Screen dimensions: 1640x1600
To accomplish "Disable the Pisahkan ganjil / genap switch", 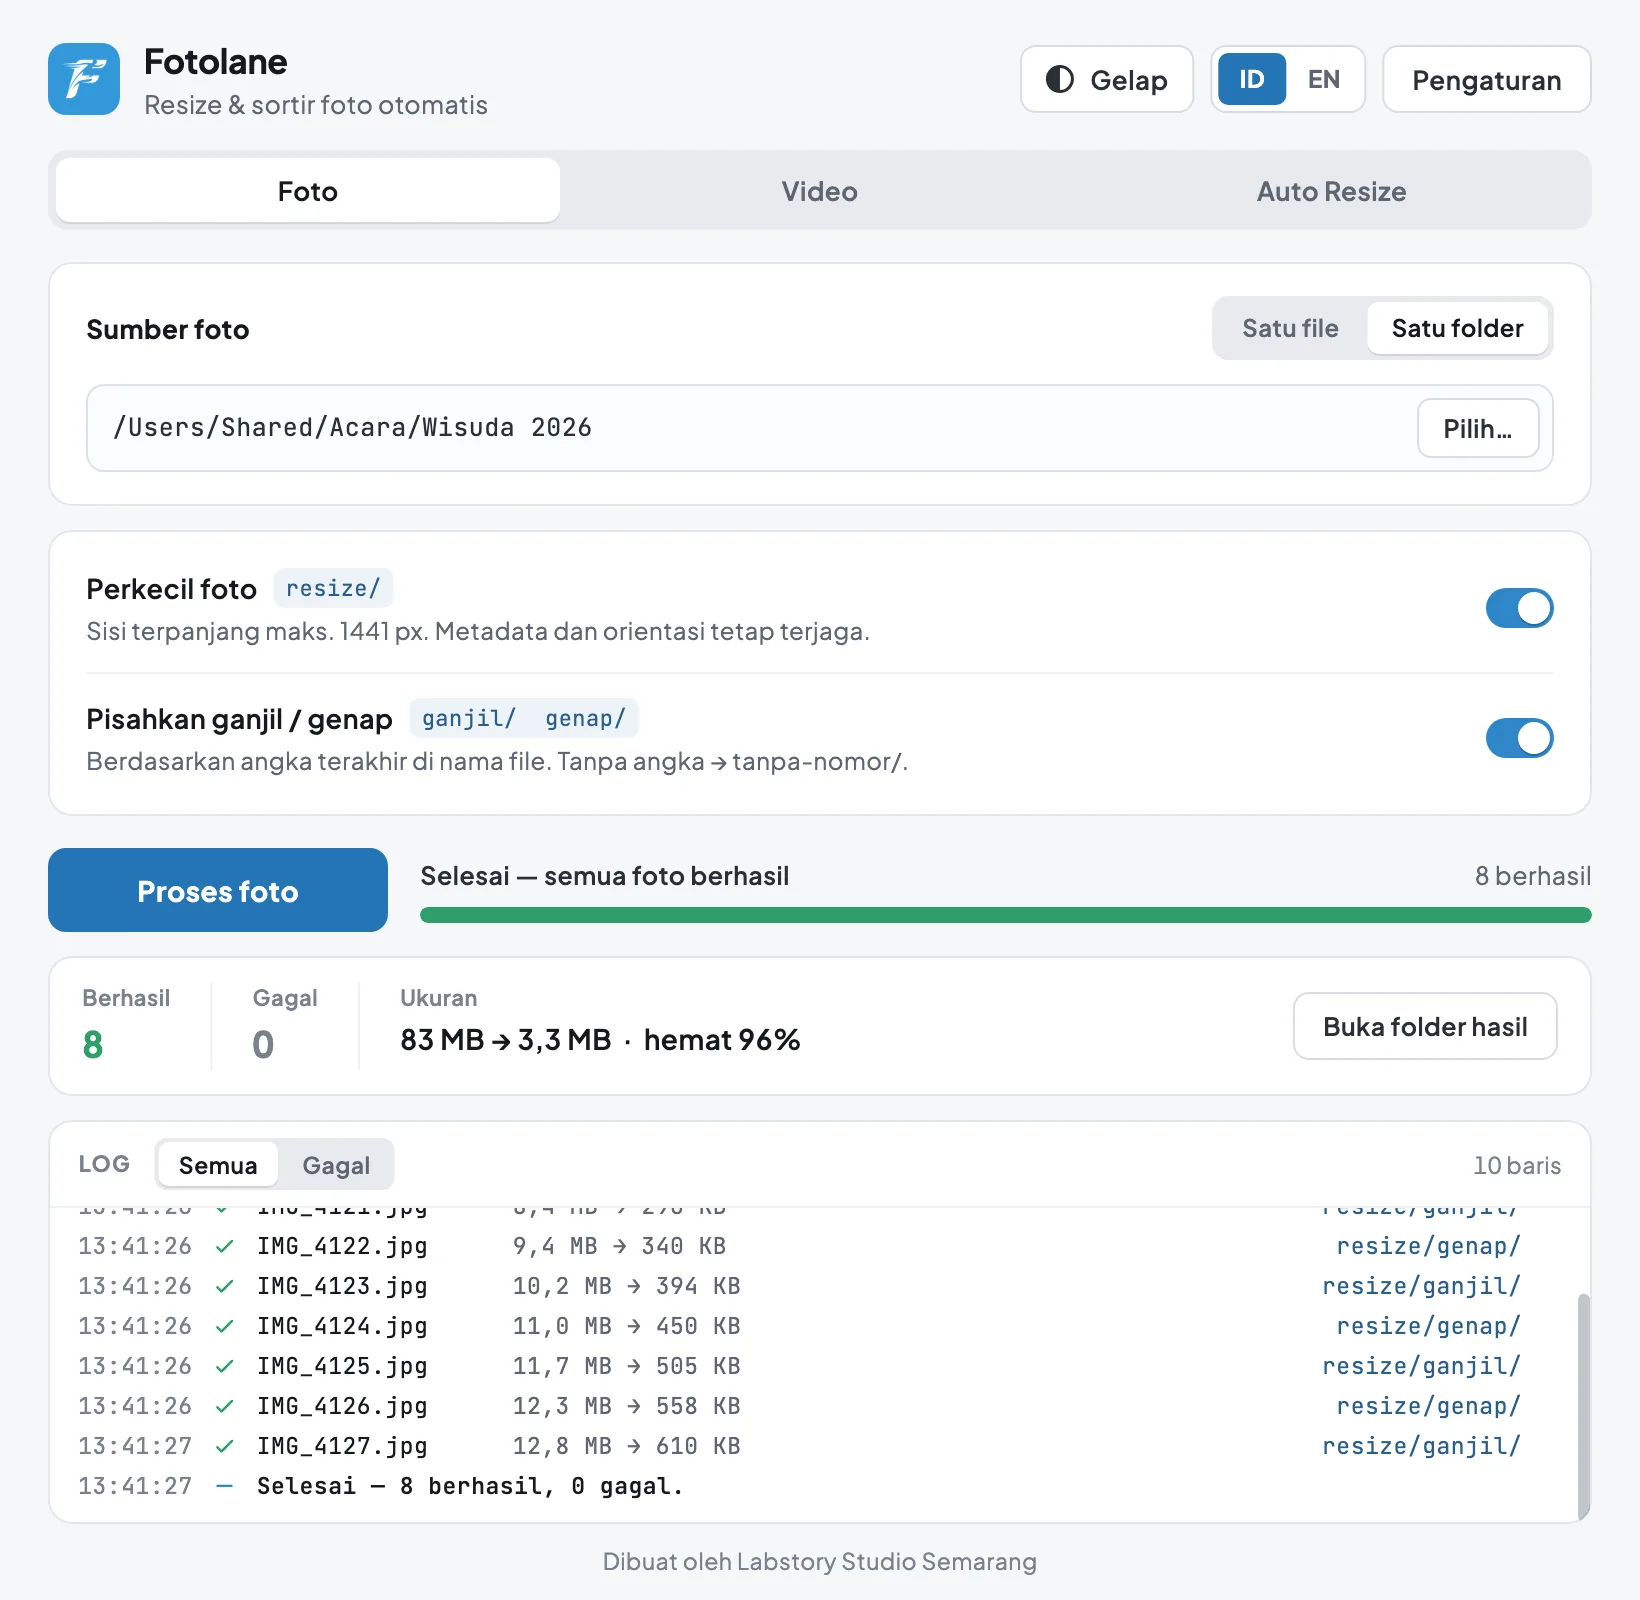I will pos(1520,738).
